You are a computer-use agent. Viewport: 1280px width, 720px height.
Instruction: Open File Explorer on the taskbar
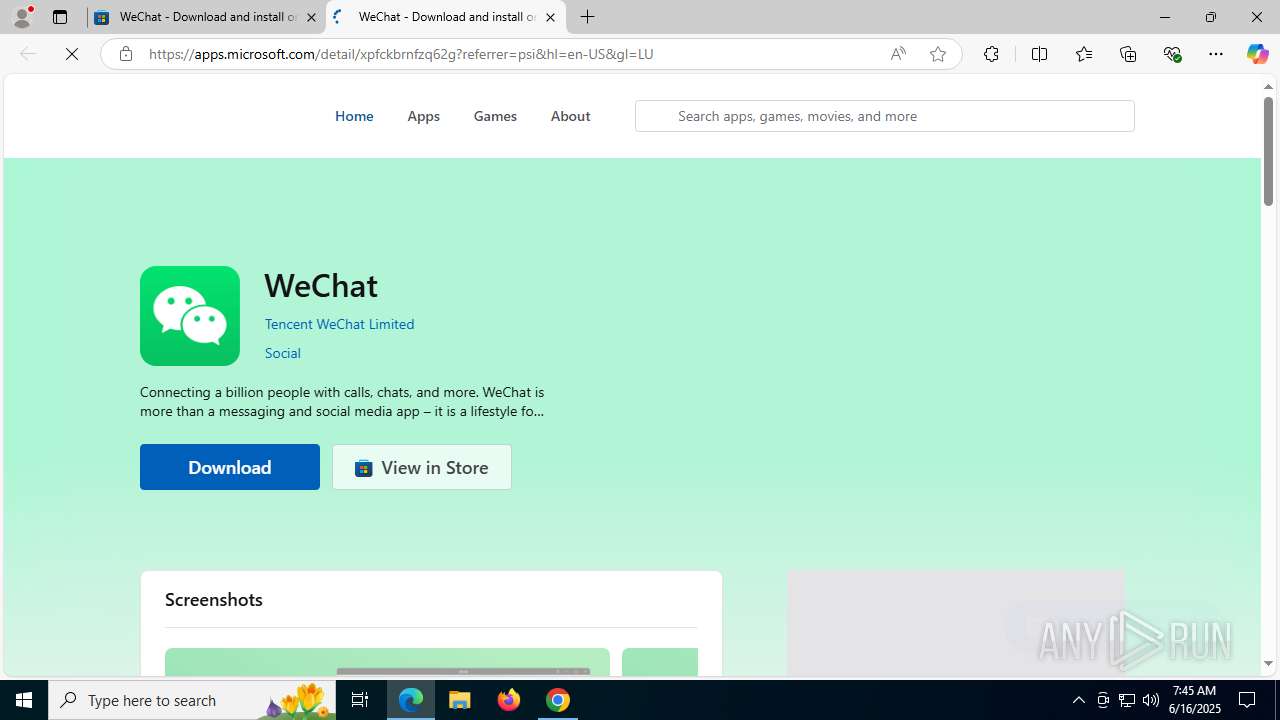point(460,700)
